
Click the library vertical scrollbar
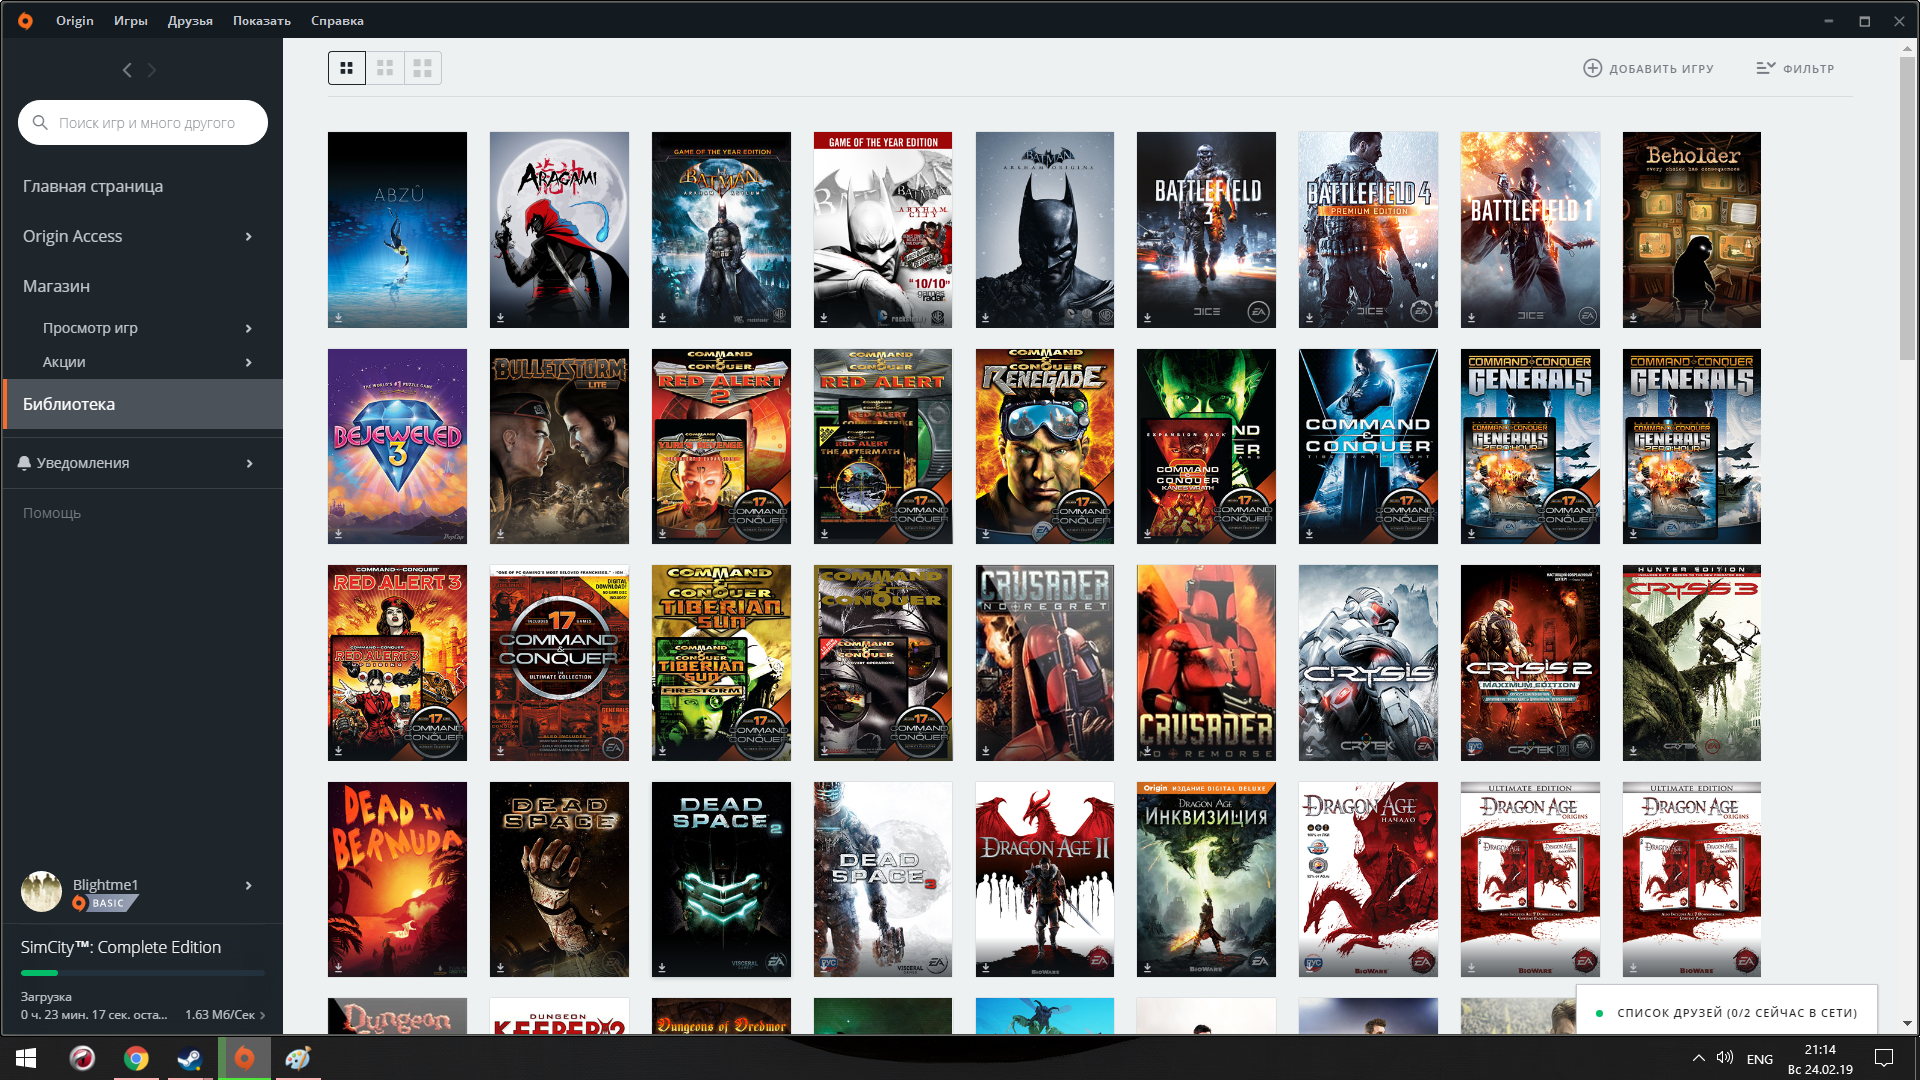[x=1909, y=210]
